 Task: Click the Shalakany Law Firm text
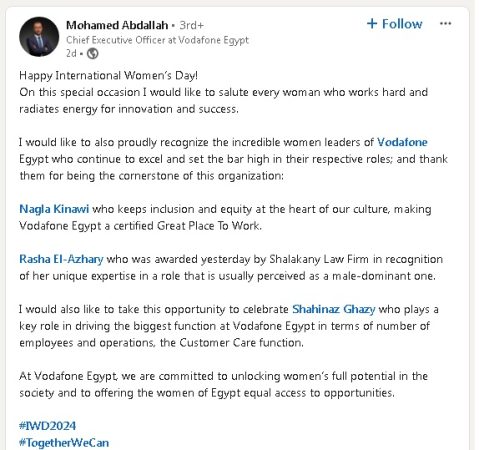[x=319, y=259]
